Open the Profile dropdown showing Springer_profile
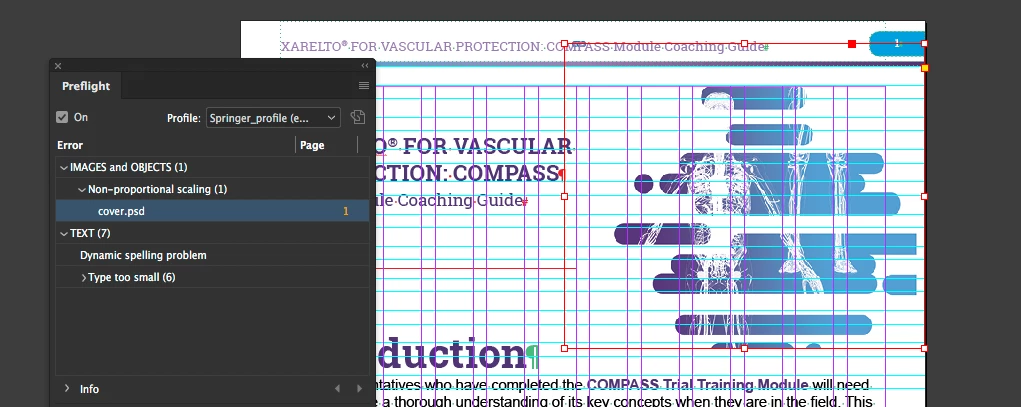The width and height of the screenshot is (1021, 407). (273, 118)
